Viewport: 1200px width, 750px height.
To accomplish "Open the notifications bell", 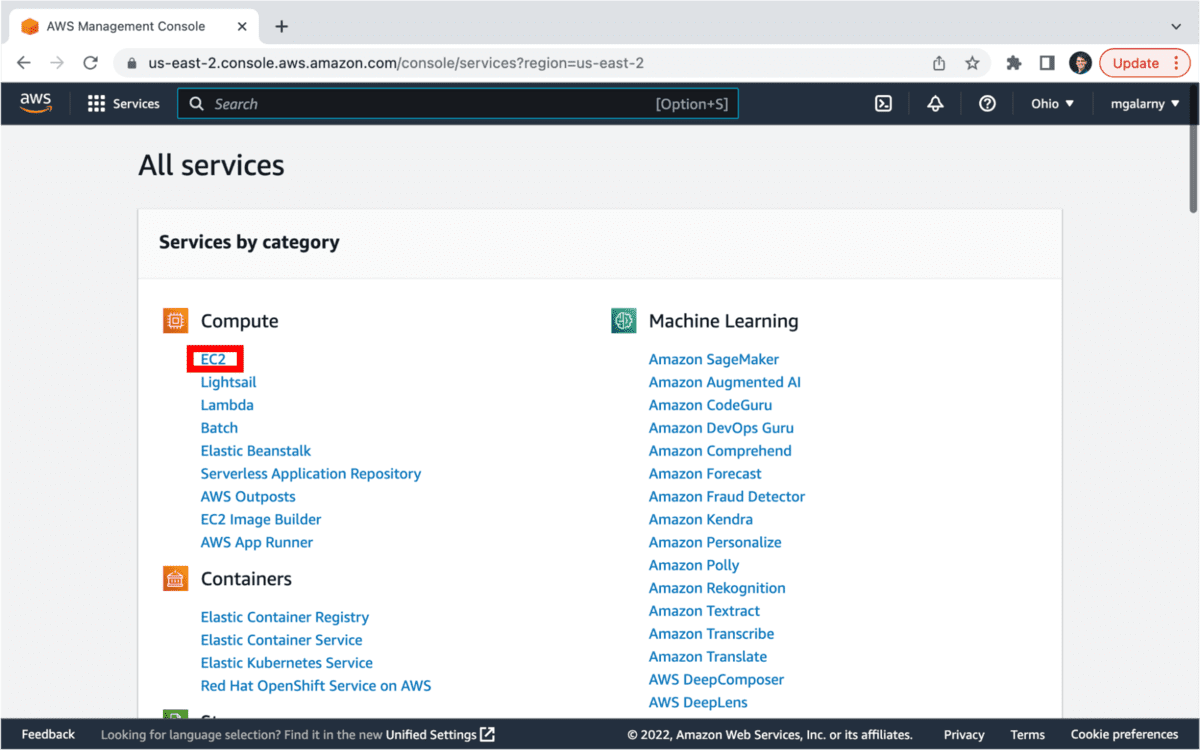I will (x=935, y=103).
